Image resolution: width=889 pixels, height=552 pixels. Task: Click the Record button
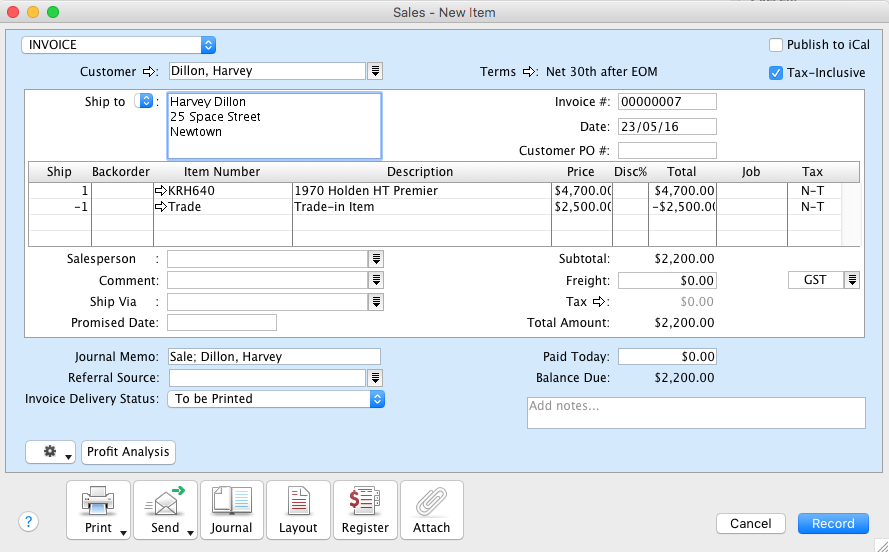coord(833,523)
